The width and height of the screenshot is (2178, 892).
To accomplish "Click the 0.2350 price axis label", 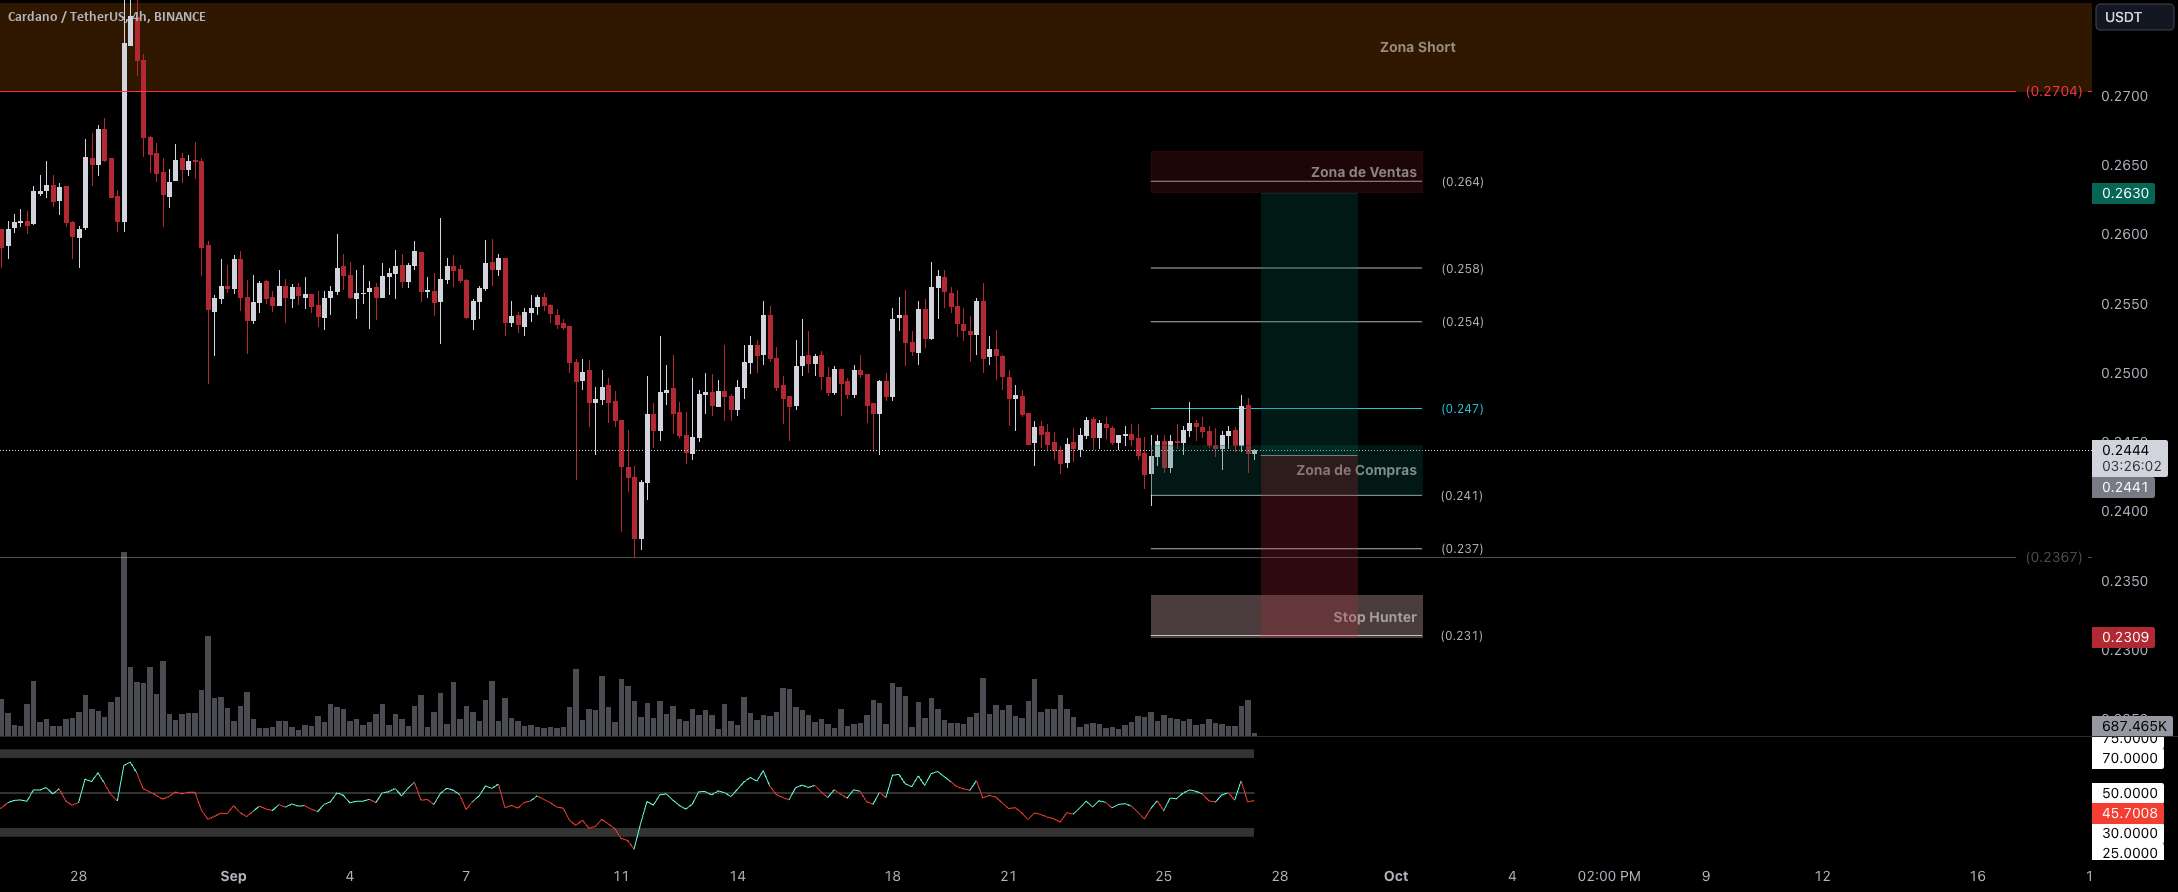I will tap(2124, 581).
